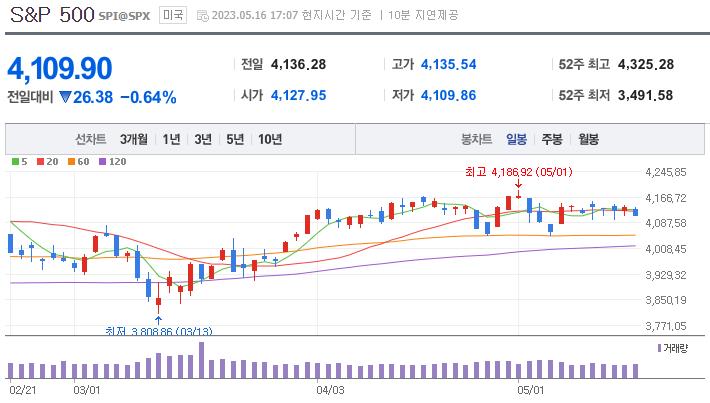Click the 선차트 label
This screenshot has height=403, width=710.
(x=91, y=139)
